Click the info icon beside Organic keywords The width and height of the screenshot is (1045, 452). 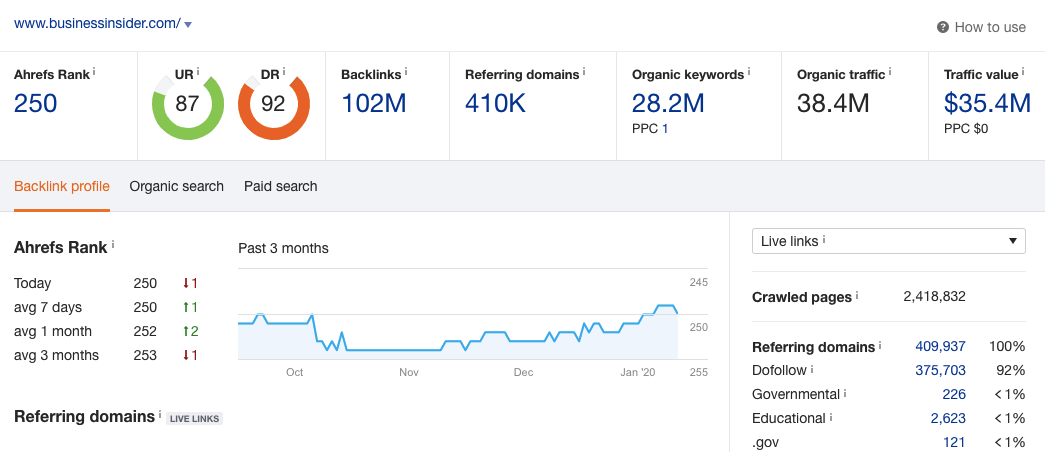point(748,71)
